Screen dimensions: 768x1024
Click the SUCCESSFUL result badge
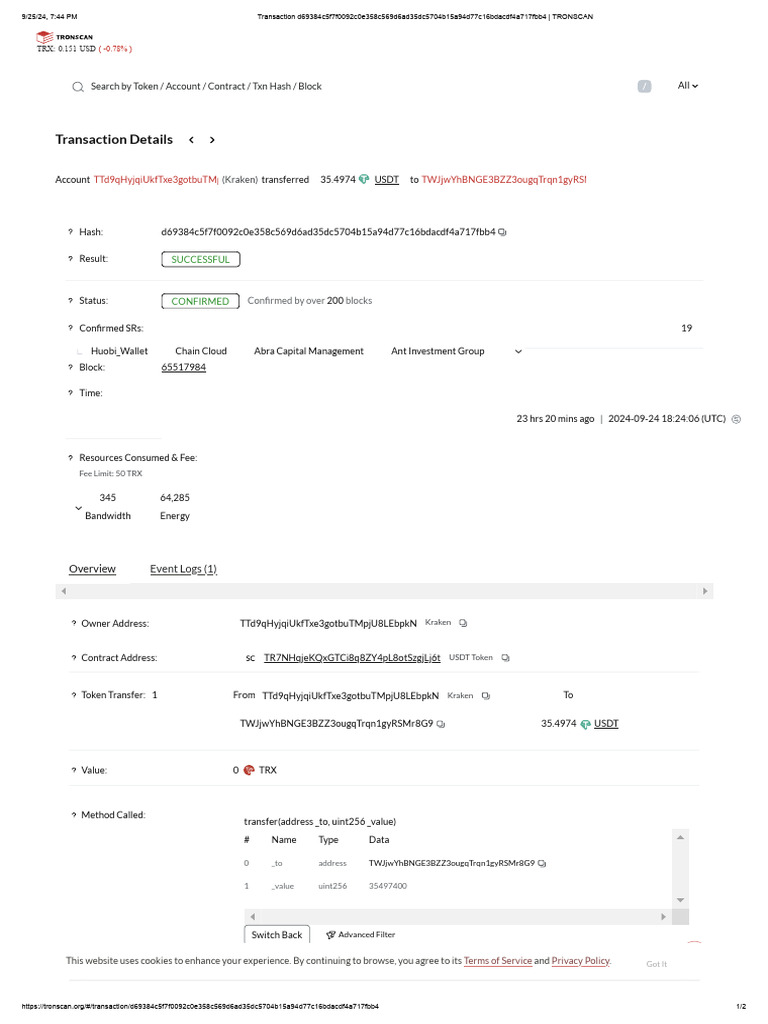200,259
